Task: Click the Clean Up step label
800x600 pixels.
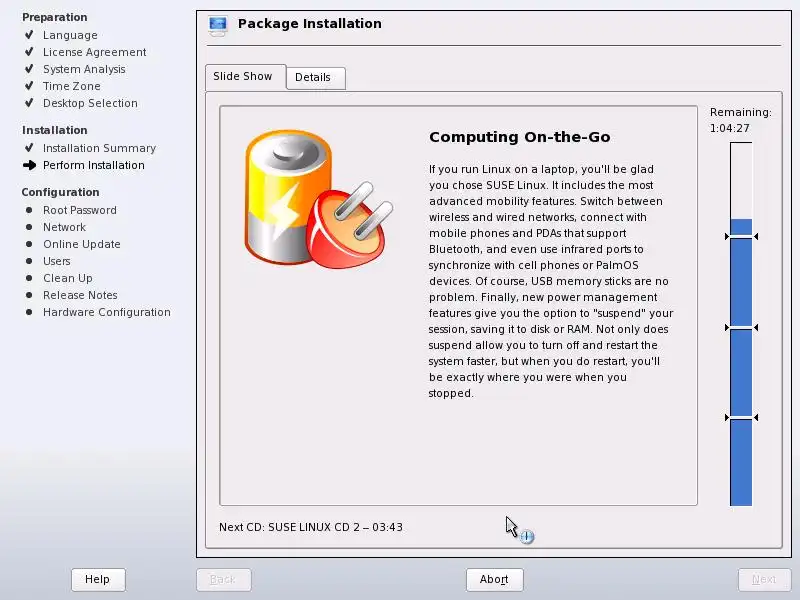Action: click(68, 278)
